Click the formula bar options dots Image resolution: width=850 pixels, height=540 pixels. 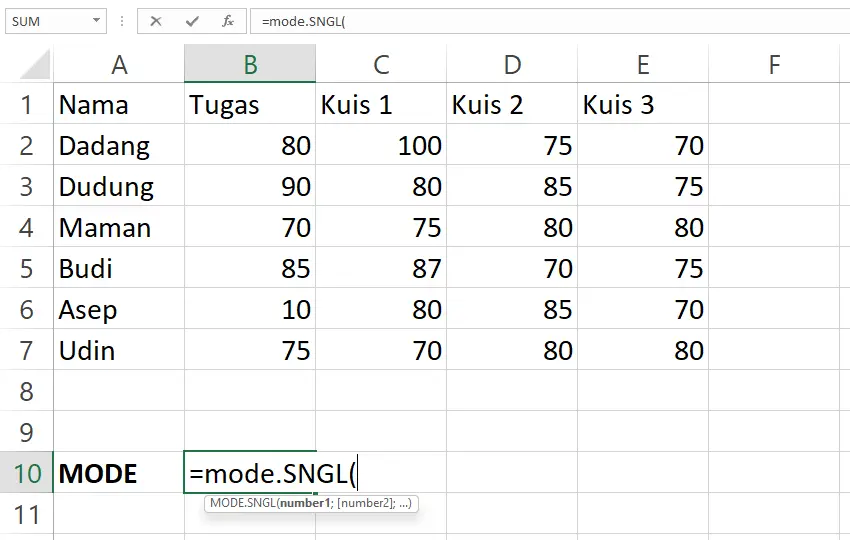[122, 21]
